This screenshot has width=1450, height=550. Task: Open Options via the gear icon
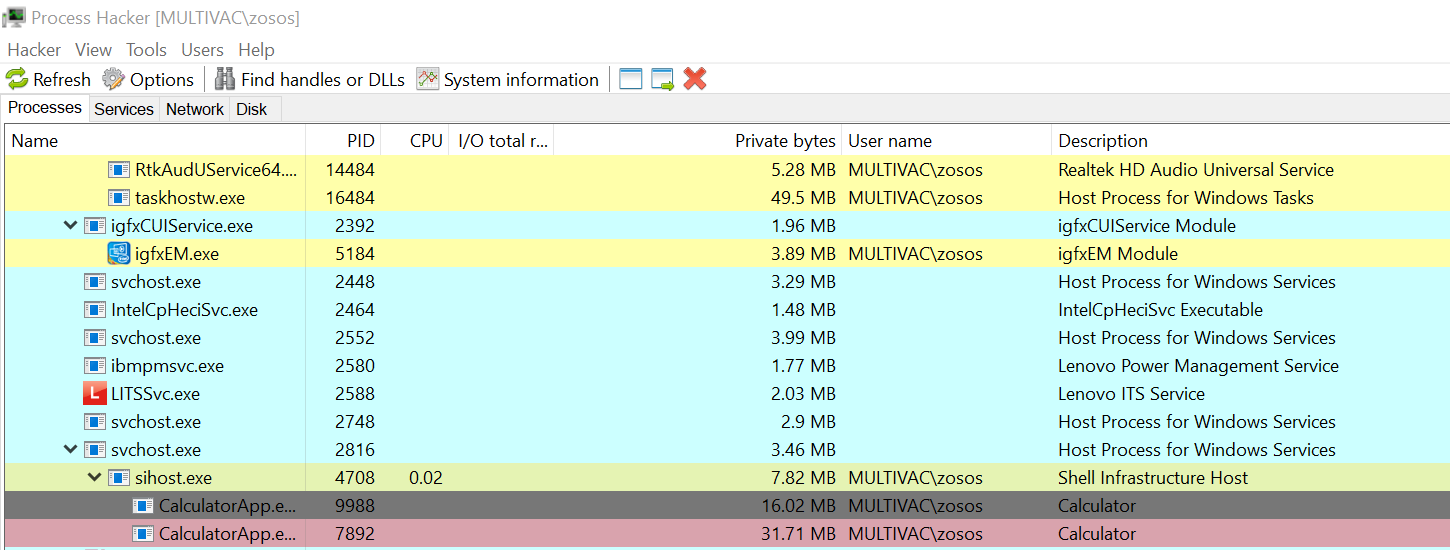(x=114, y=79)
